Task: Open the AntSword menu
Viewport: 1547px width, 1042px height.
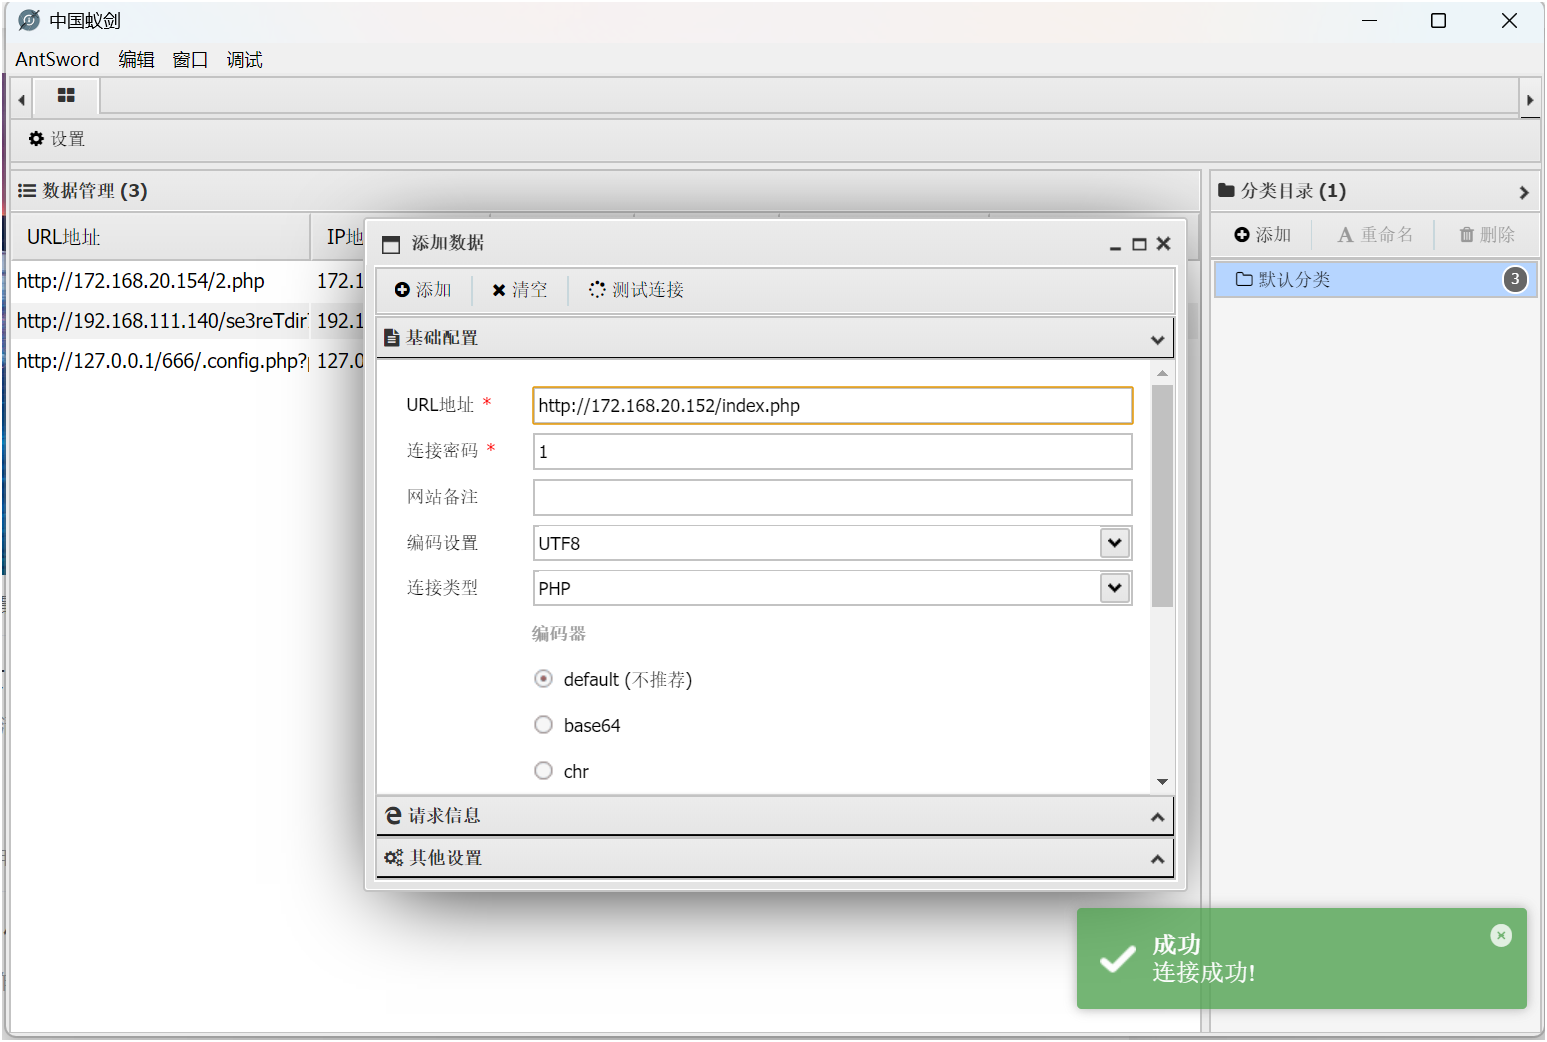Action: [x=57, y=59]
